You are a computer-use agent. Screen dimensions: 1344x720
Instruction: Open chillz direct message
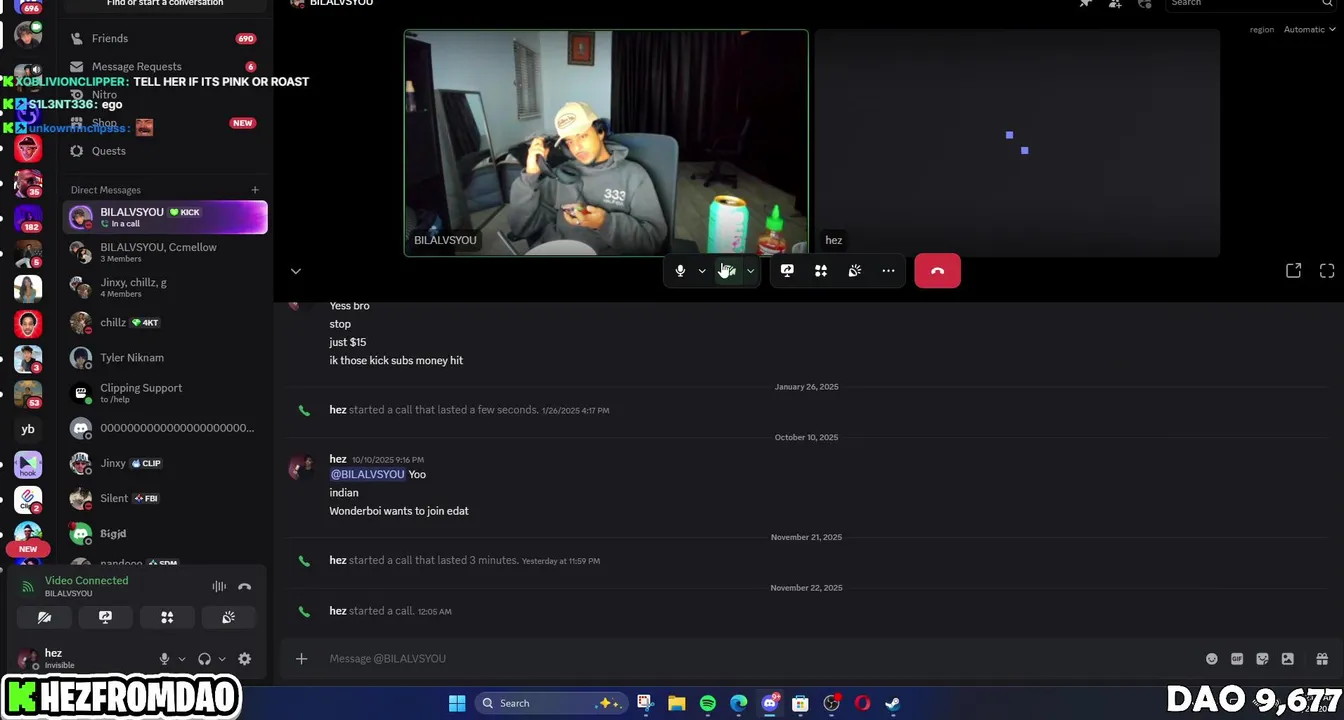point(165,322)
